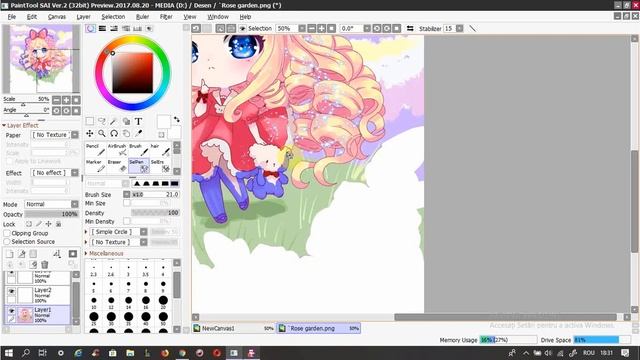
Task: Zoom out the canvas with minus button
Action: pyautogui.click(x=311, y=28)
